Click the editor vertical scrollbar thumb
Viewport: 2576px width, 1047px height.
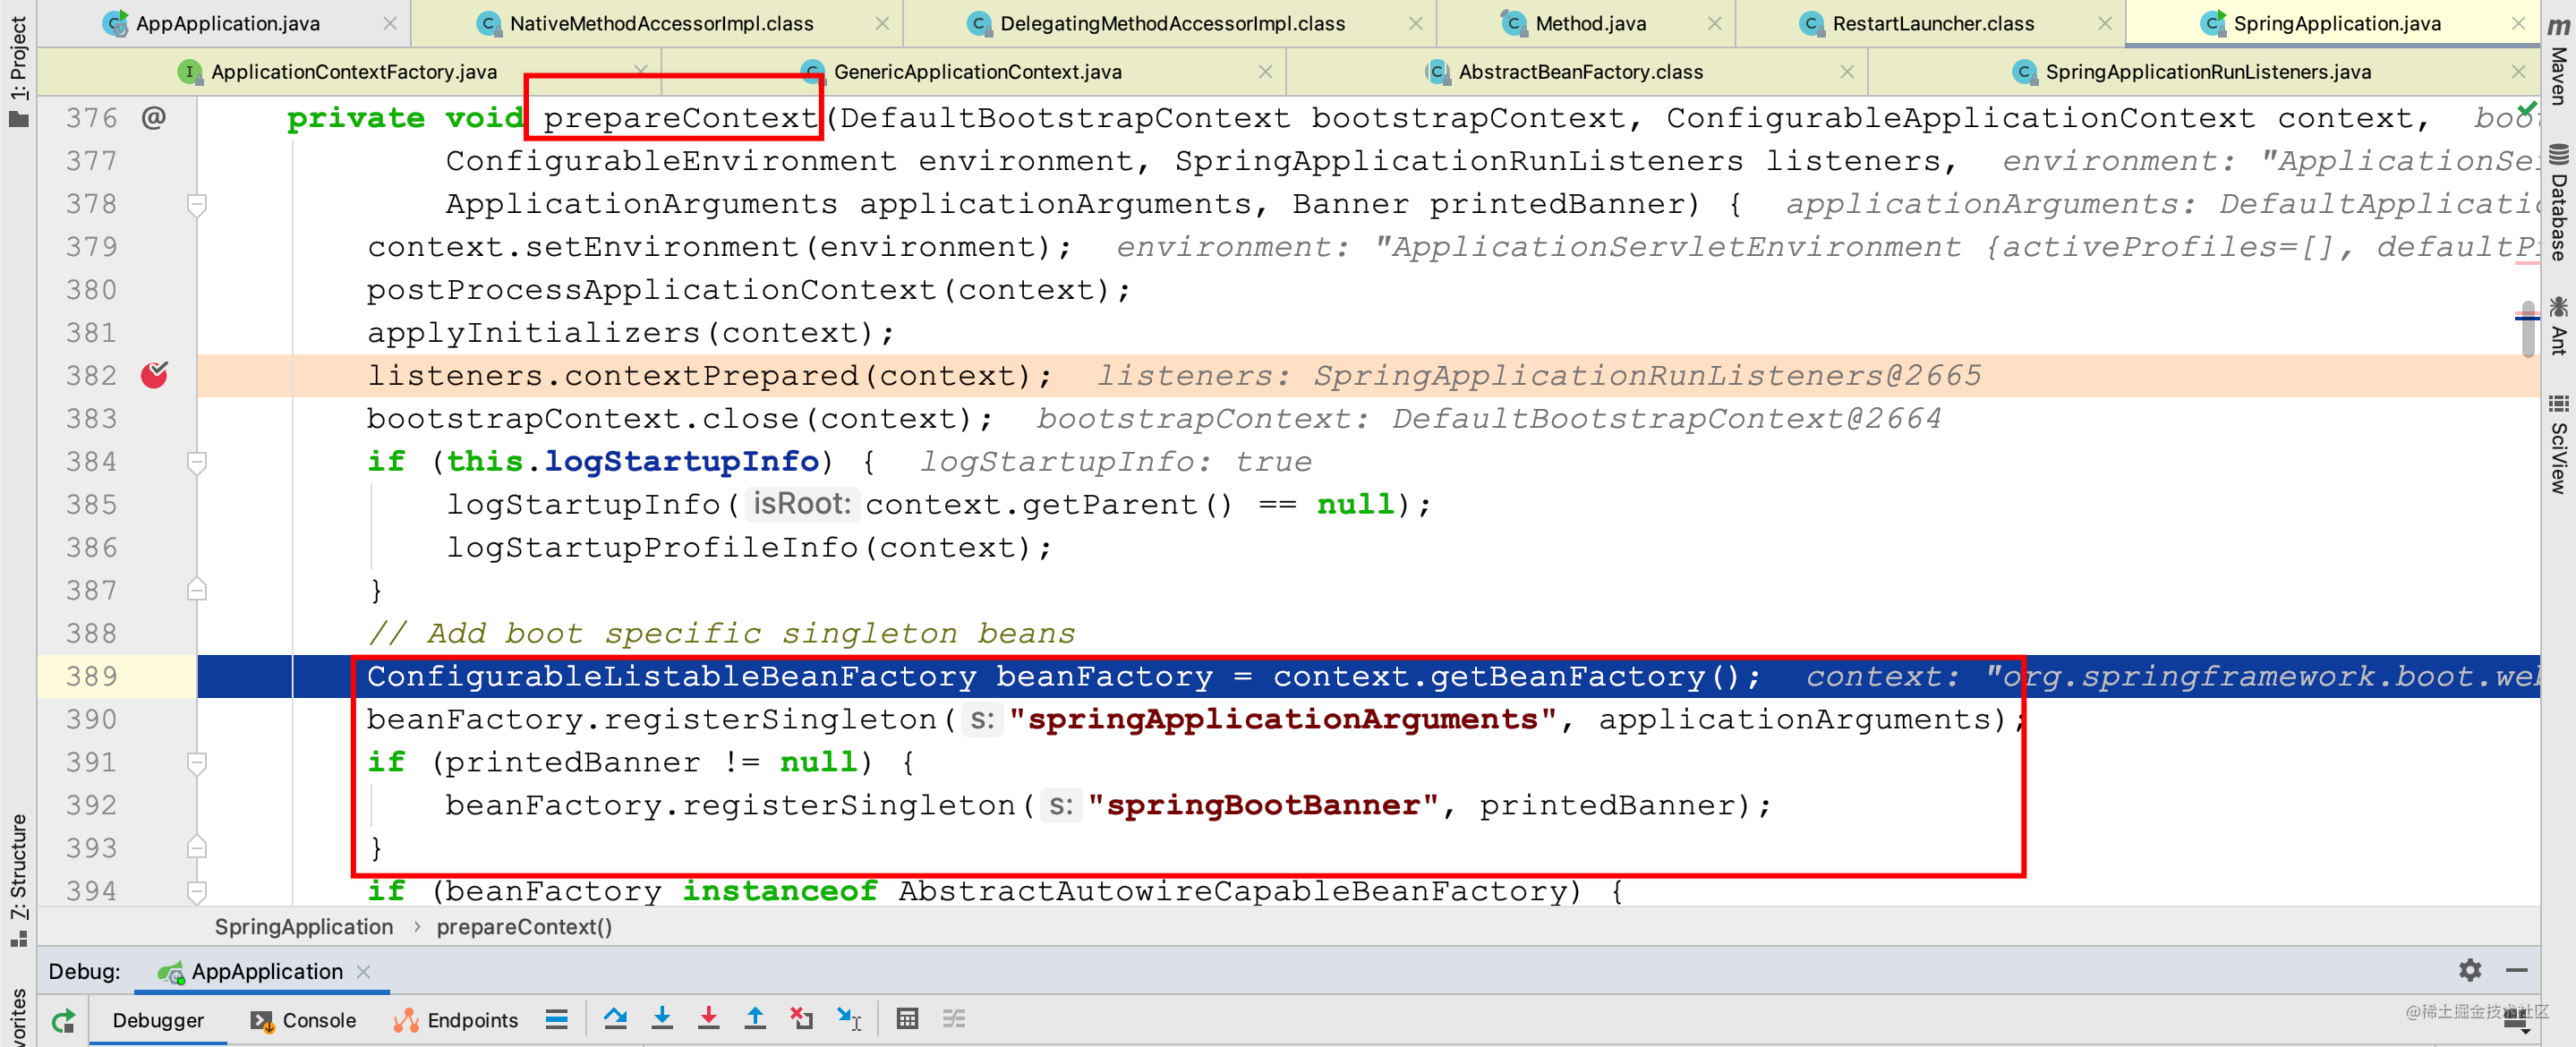pyautogui.click(x=2528, y=329)
